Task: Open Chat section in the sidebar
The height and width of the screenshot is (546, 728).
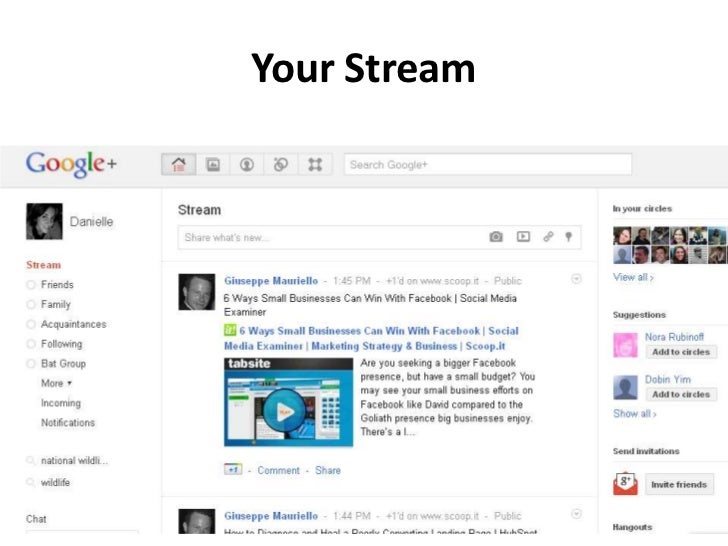Action: tap(36, 519)
